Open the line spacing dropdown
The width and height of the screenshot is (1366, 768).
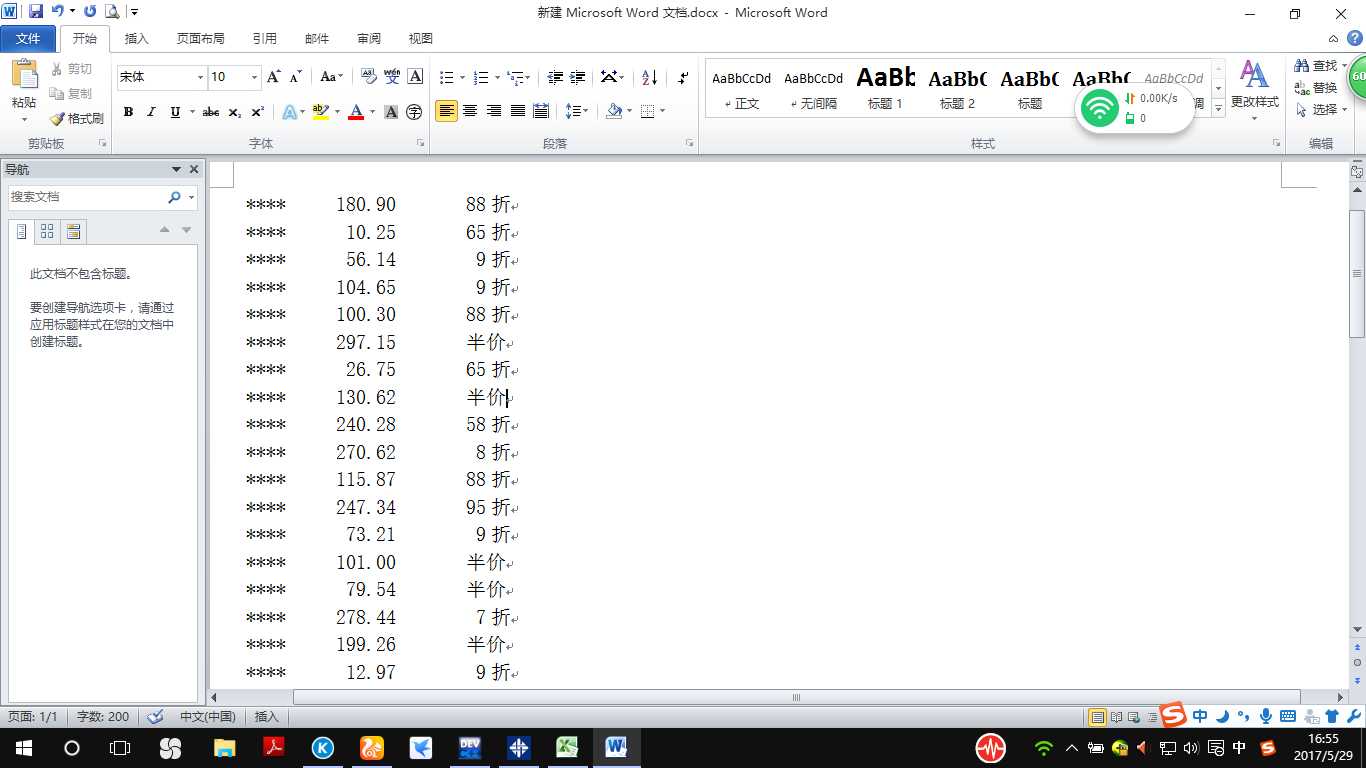coord(577,111)
